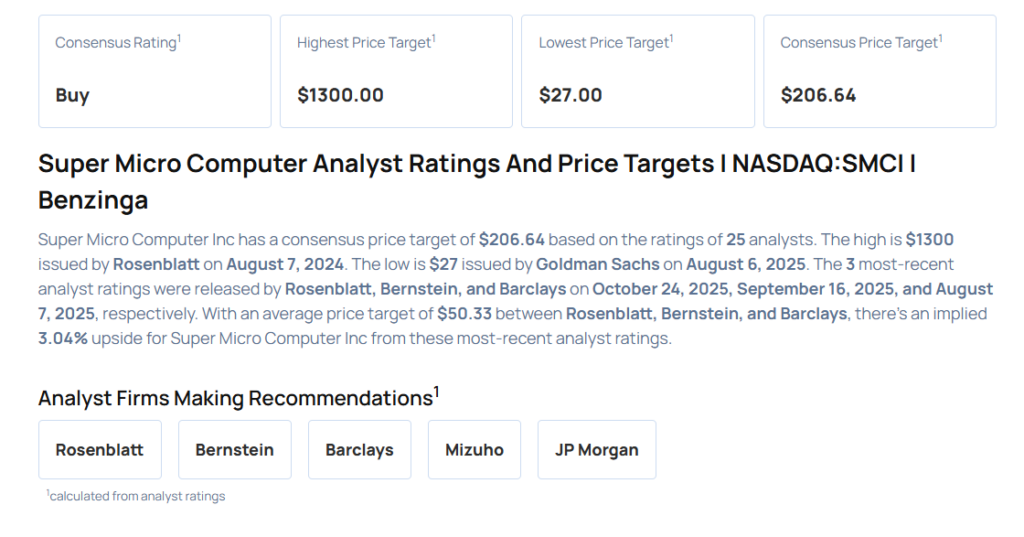The width and height of the screenshot is (1024, 537).
Task: Click the Buy consensus rating value
Action: point(72,96)
